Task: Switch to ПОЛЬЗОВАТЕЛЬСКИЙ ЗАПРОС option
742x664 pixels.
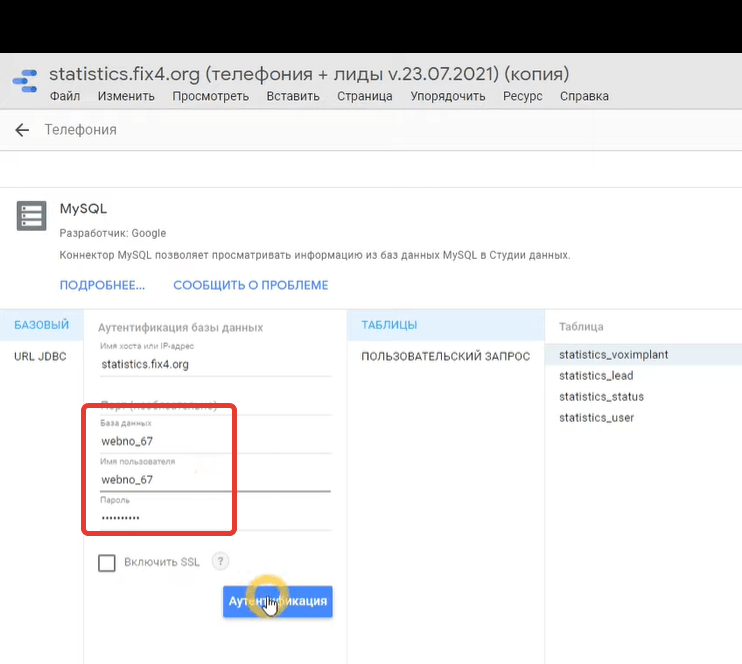Action: click(x=445, y=356)
